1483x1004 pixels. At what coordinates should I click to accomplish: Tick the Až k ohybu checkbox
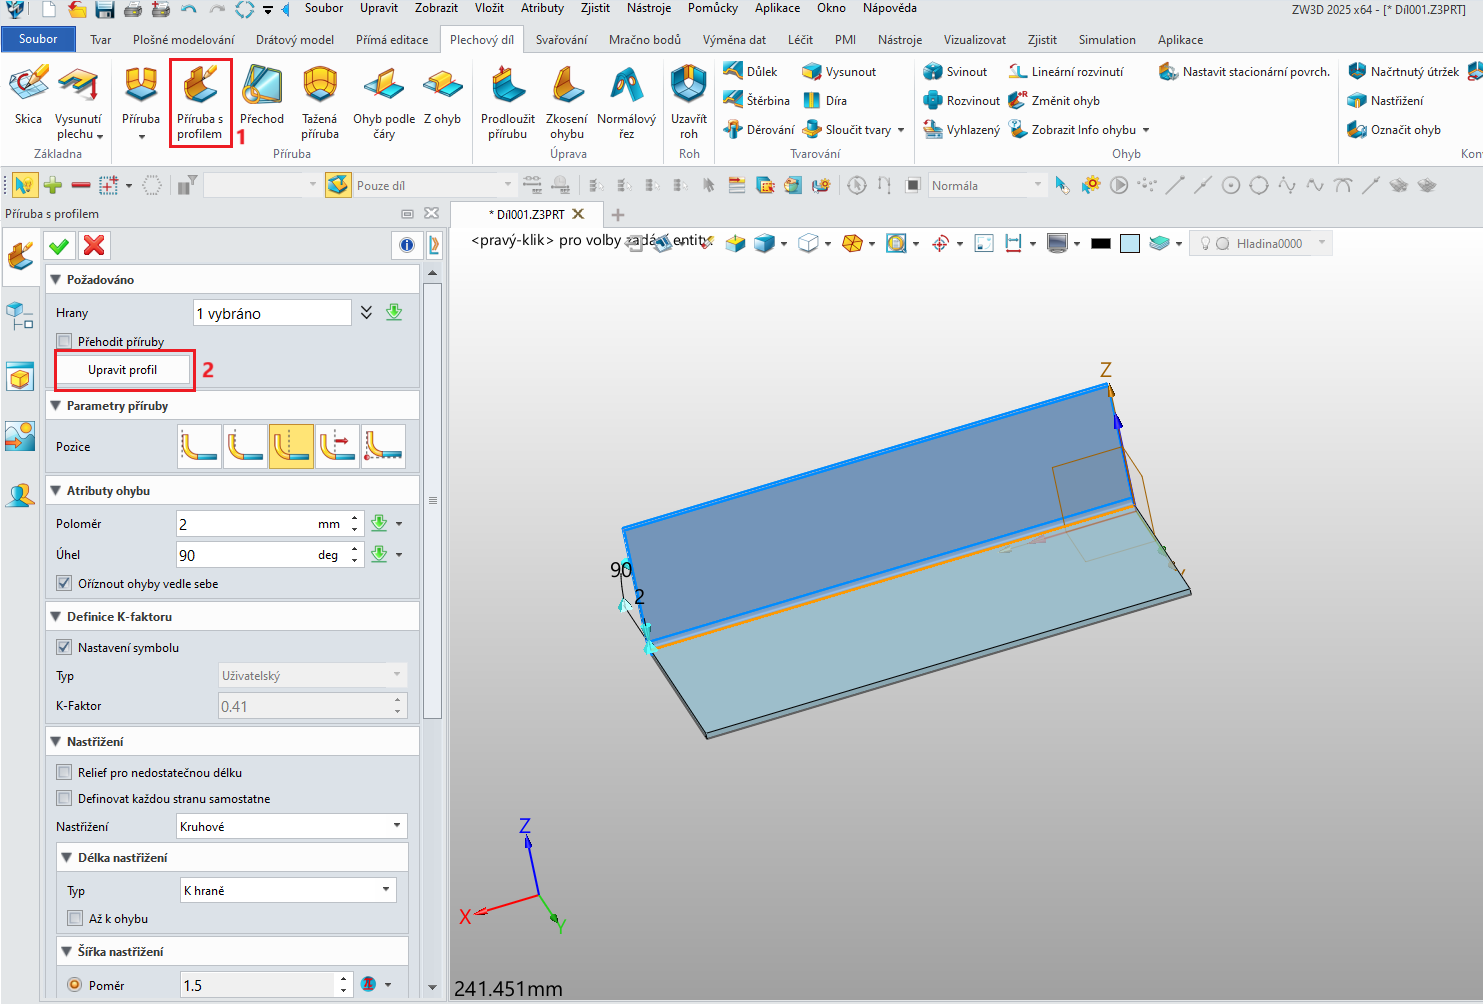tap(75, 918)
